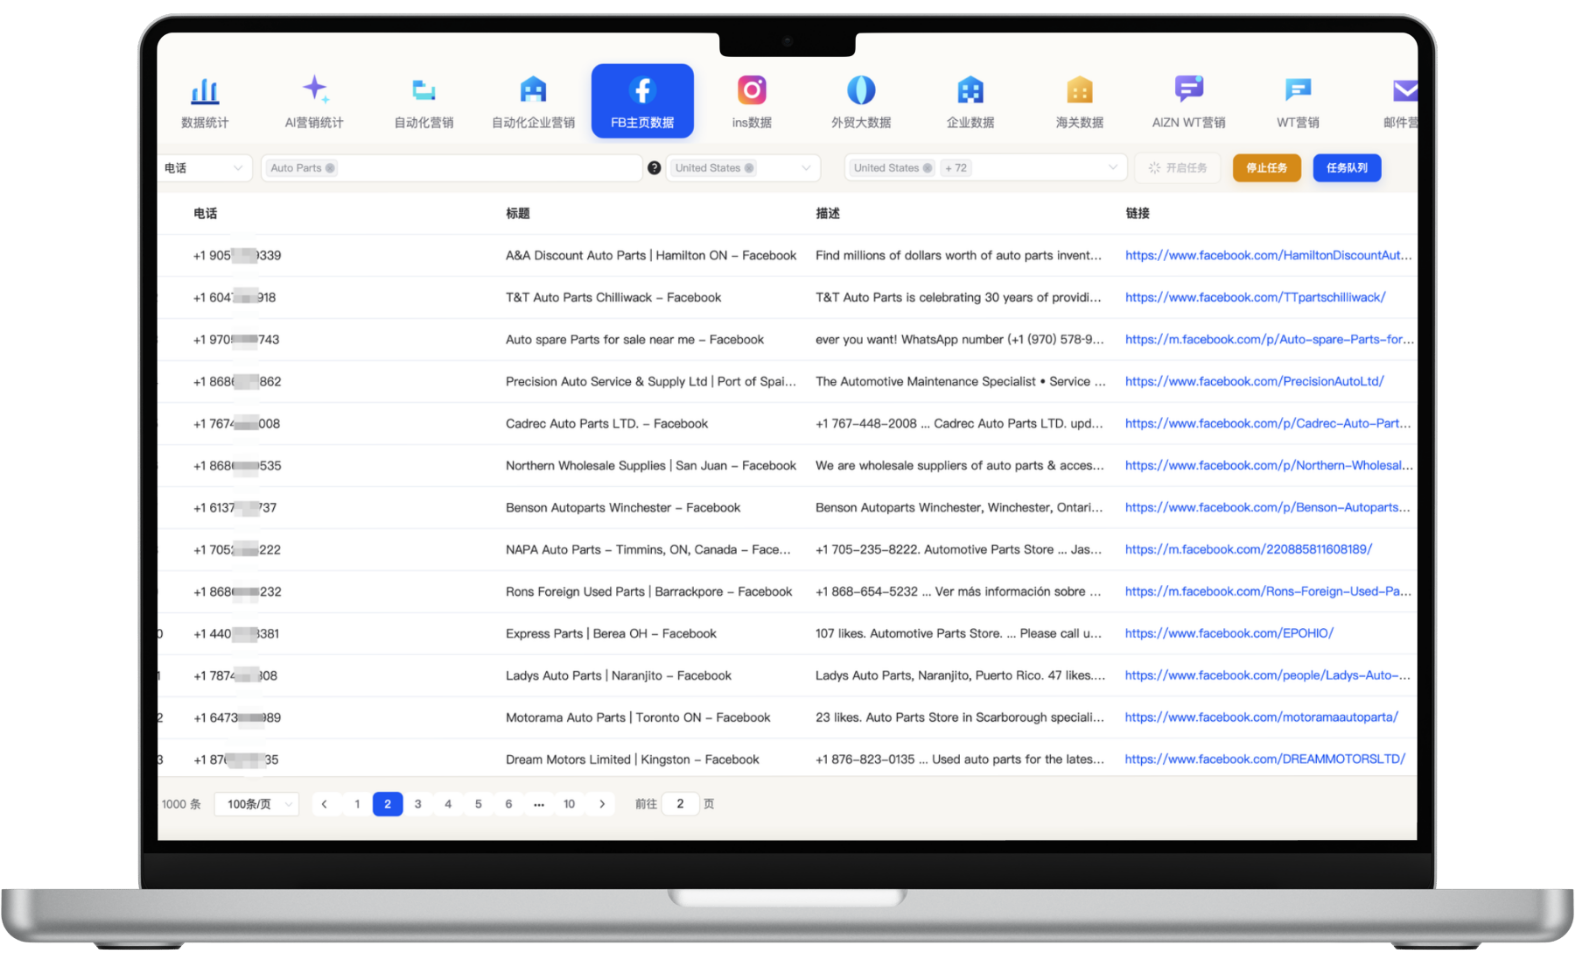The width and height of the screenshot is (1575, 963).
Task: Open the EPOHIO Facebook link
Action: [x=1229, y=634]
